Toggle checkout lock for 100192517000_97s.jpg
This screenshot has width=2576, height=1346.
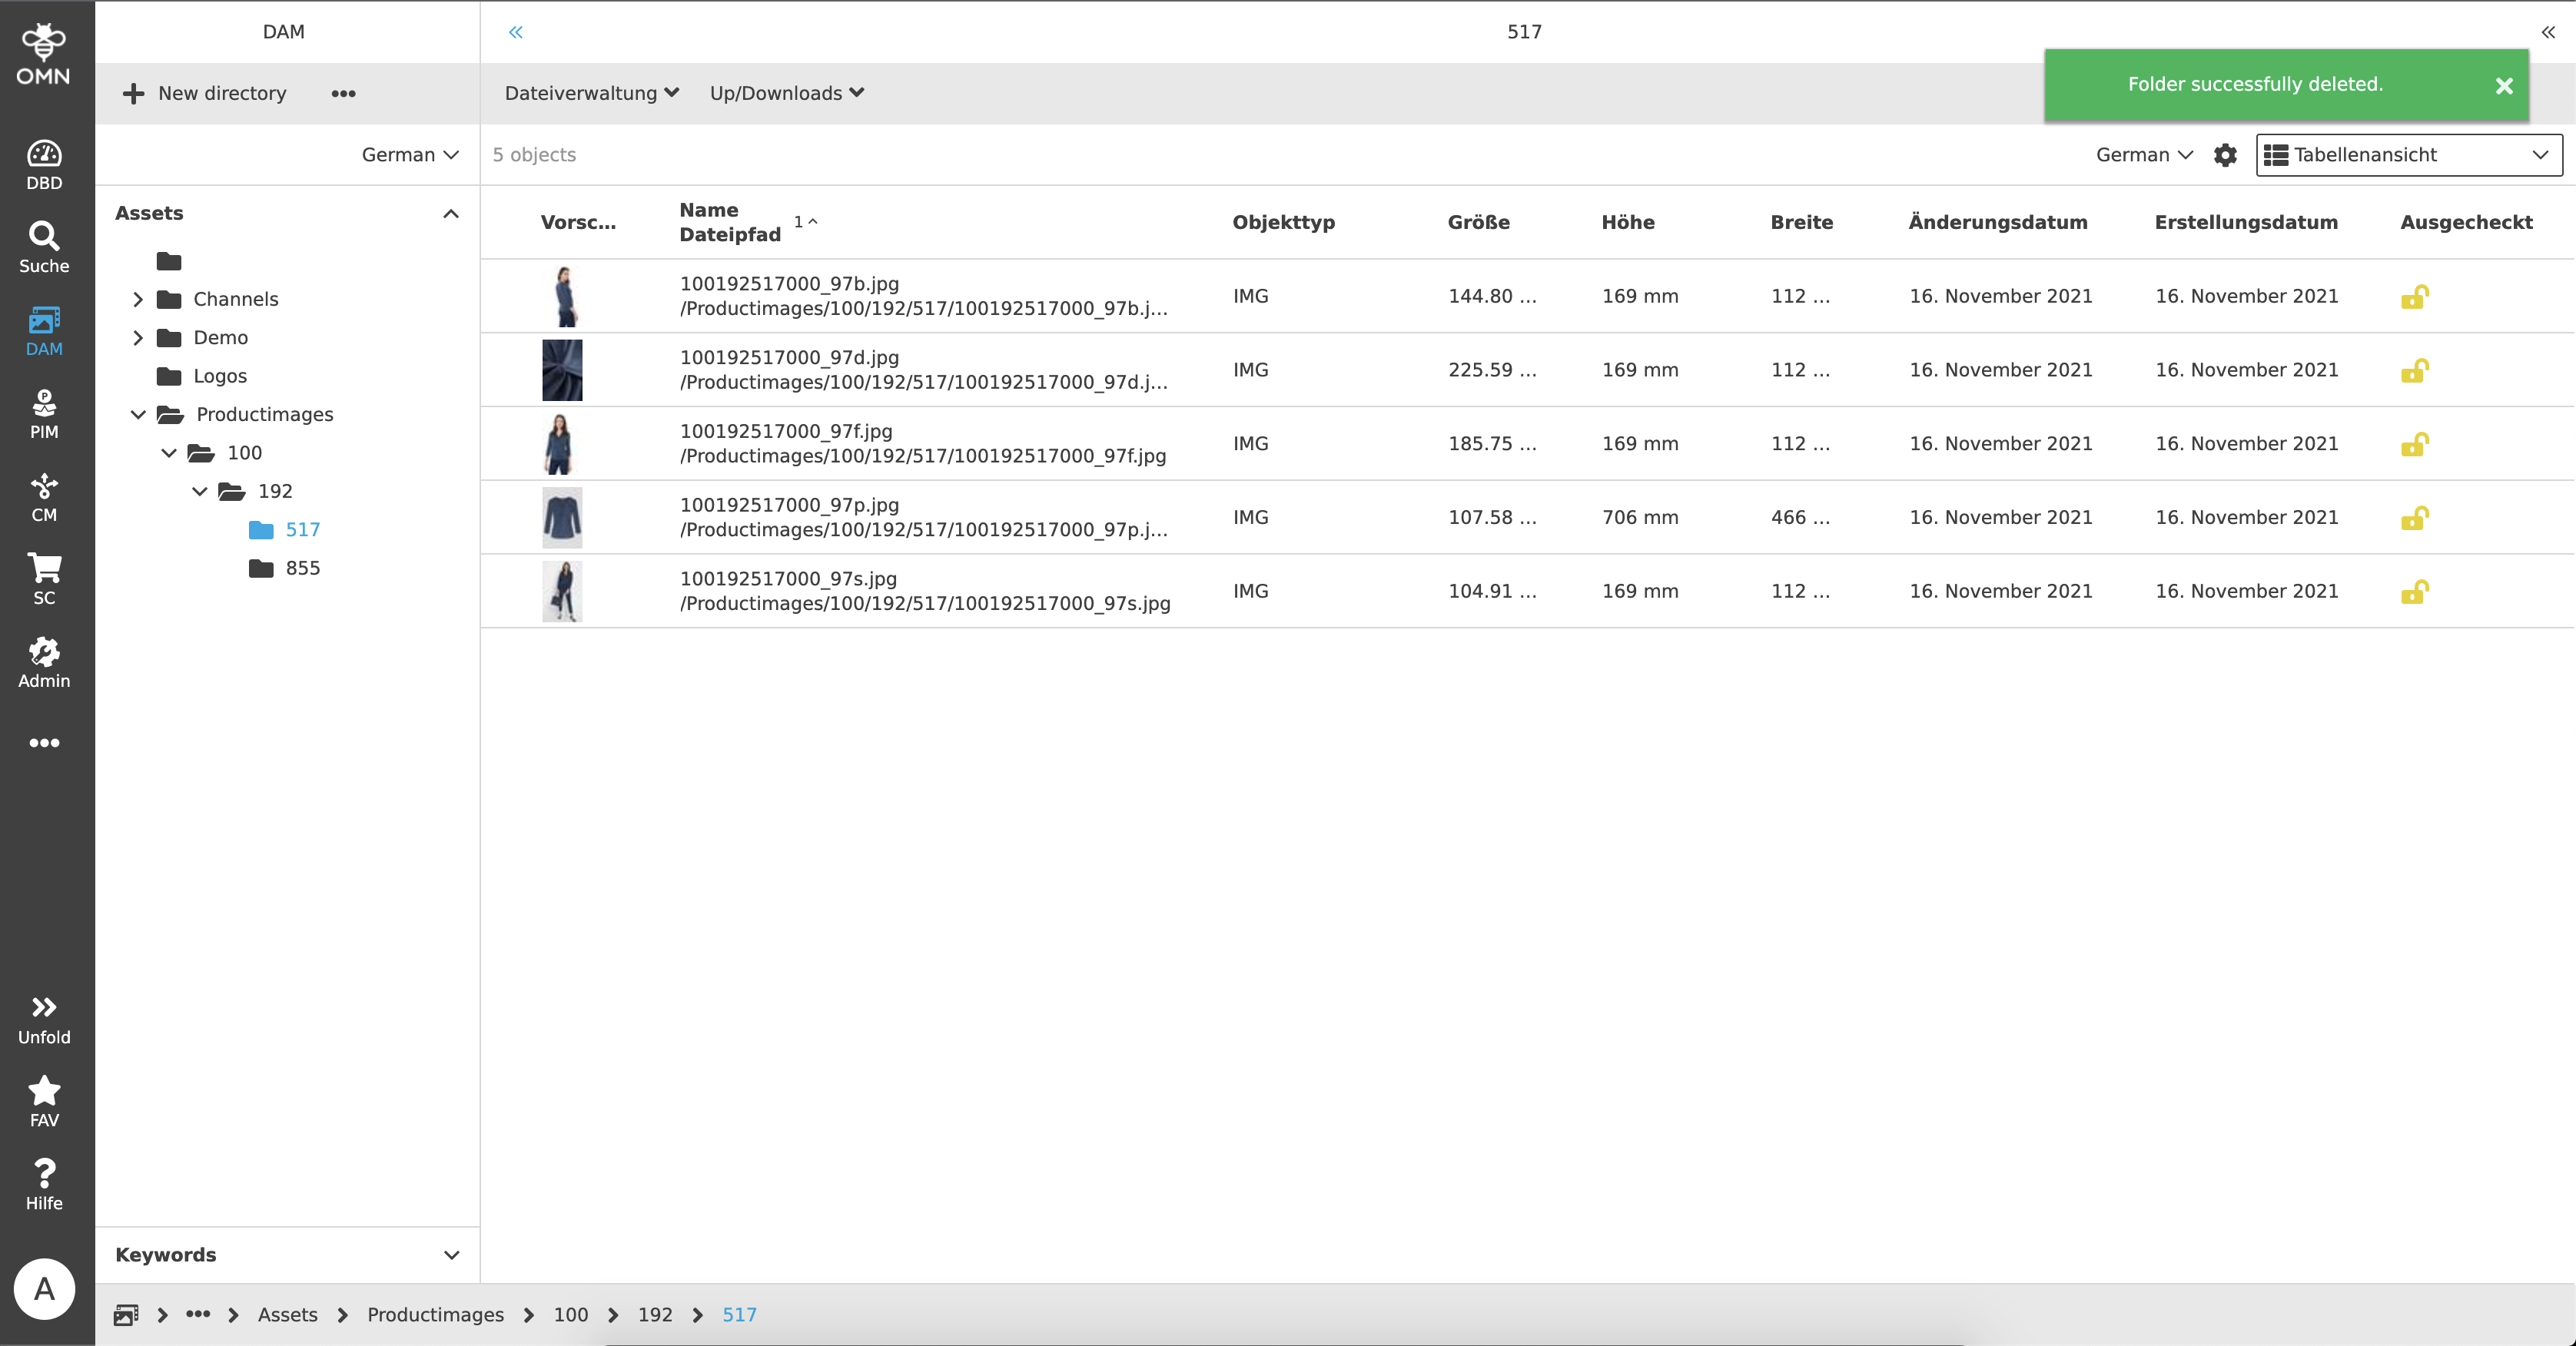(x=2414, y=592)
